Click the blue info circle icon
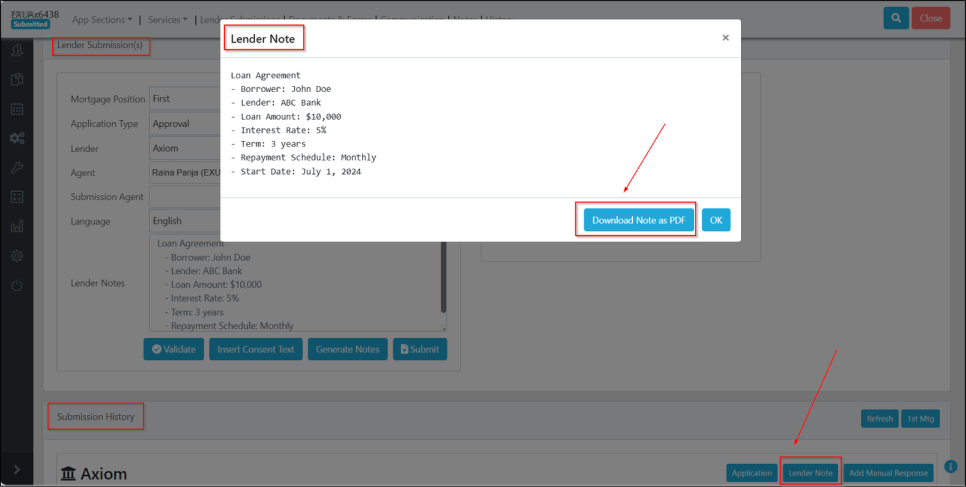966x487 pixels. pos(950,466)
